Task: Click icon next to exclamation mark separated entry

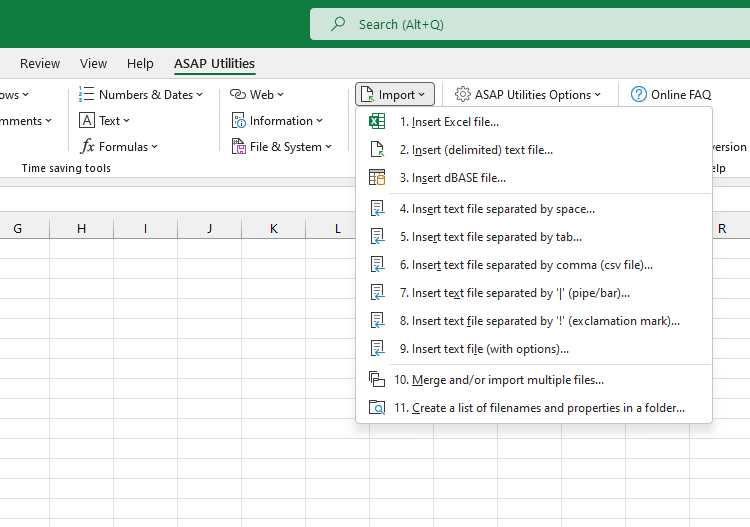Action: (377, 321)
